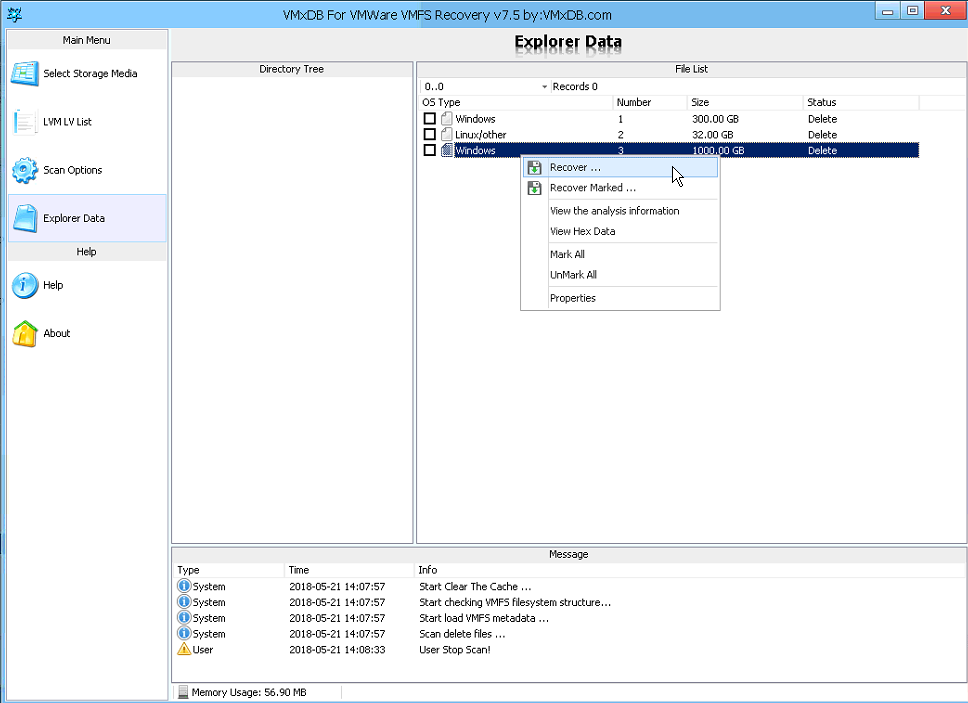968x703 pixels.
Task: Click the warning icon on User message row
Action: pyautogui.click(x=184, y=649)
